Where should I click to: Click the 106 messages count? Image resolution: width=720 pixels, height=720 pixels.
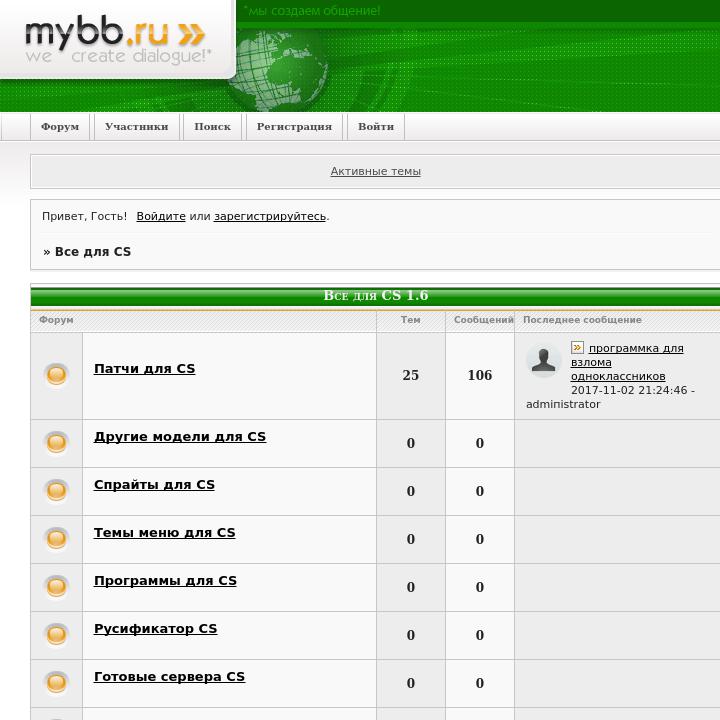pyautogui.click(x=480, y=375)
